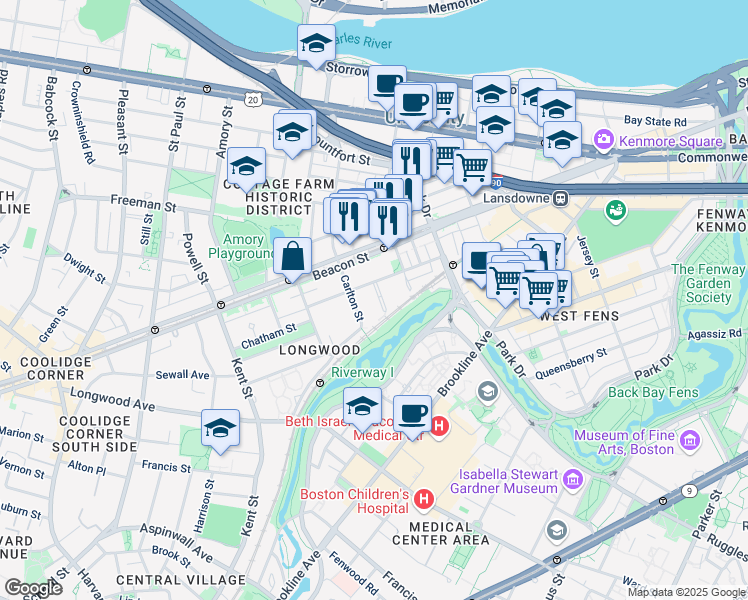Open the Kenmore Square camera pin
The height and width of the screenshot is (600, 748).
click(603, 140)
